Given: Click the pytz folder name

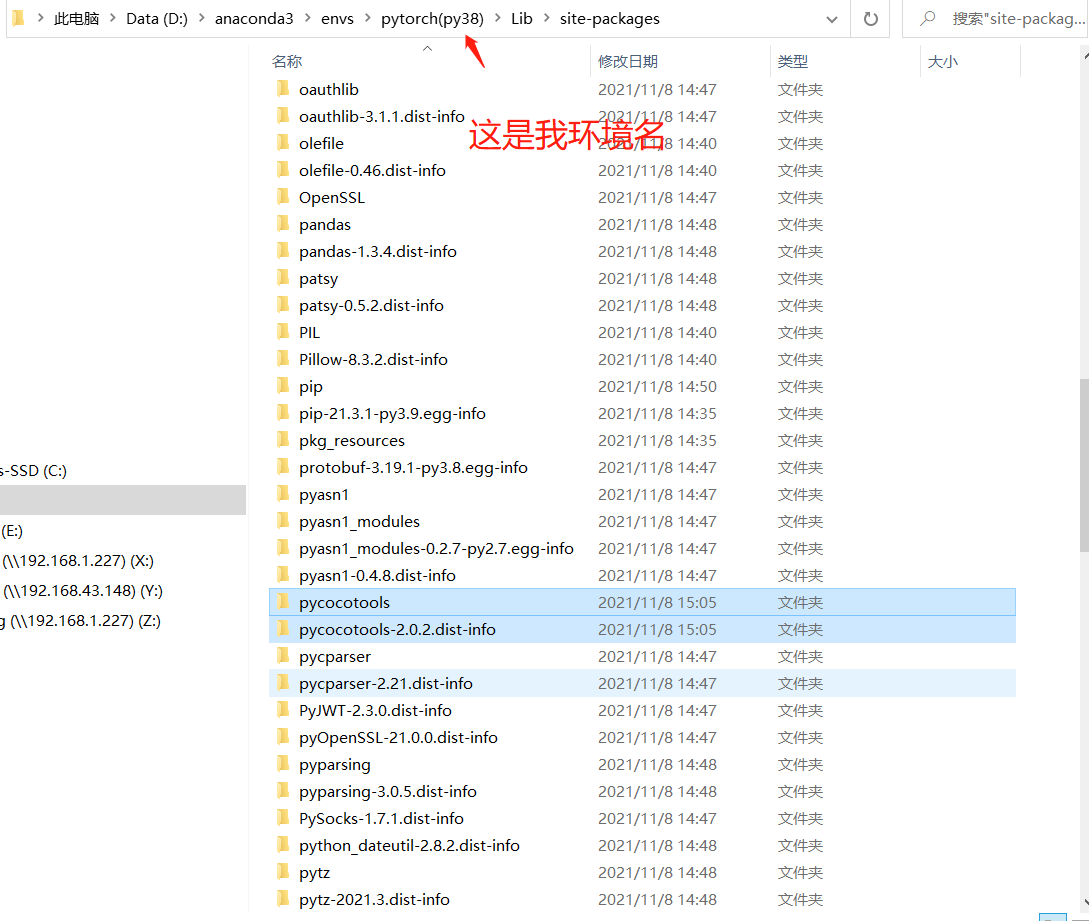Looking at the screenshot, I should (314, 873).
